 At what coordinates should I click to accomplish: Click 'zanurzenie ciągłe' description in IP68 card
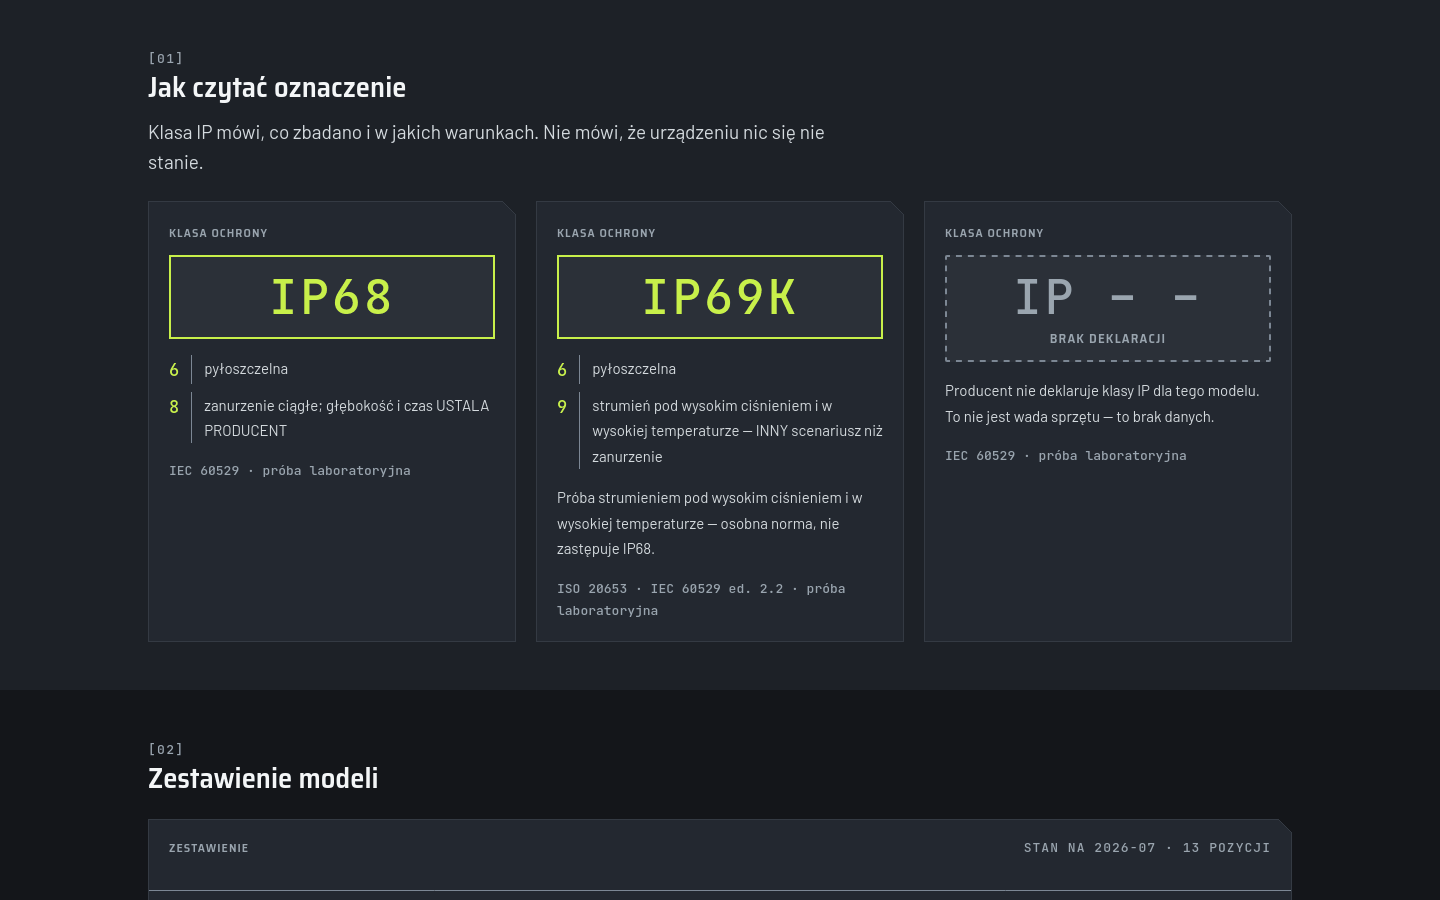[347, 418]
